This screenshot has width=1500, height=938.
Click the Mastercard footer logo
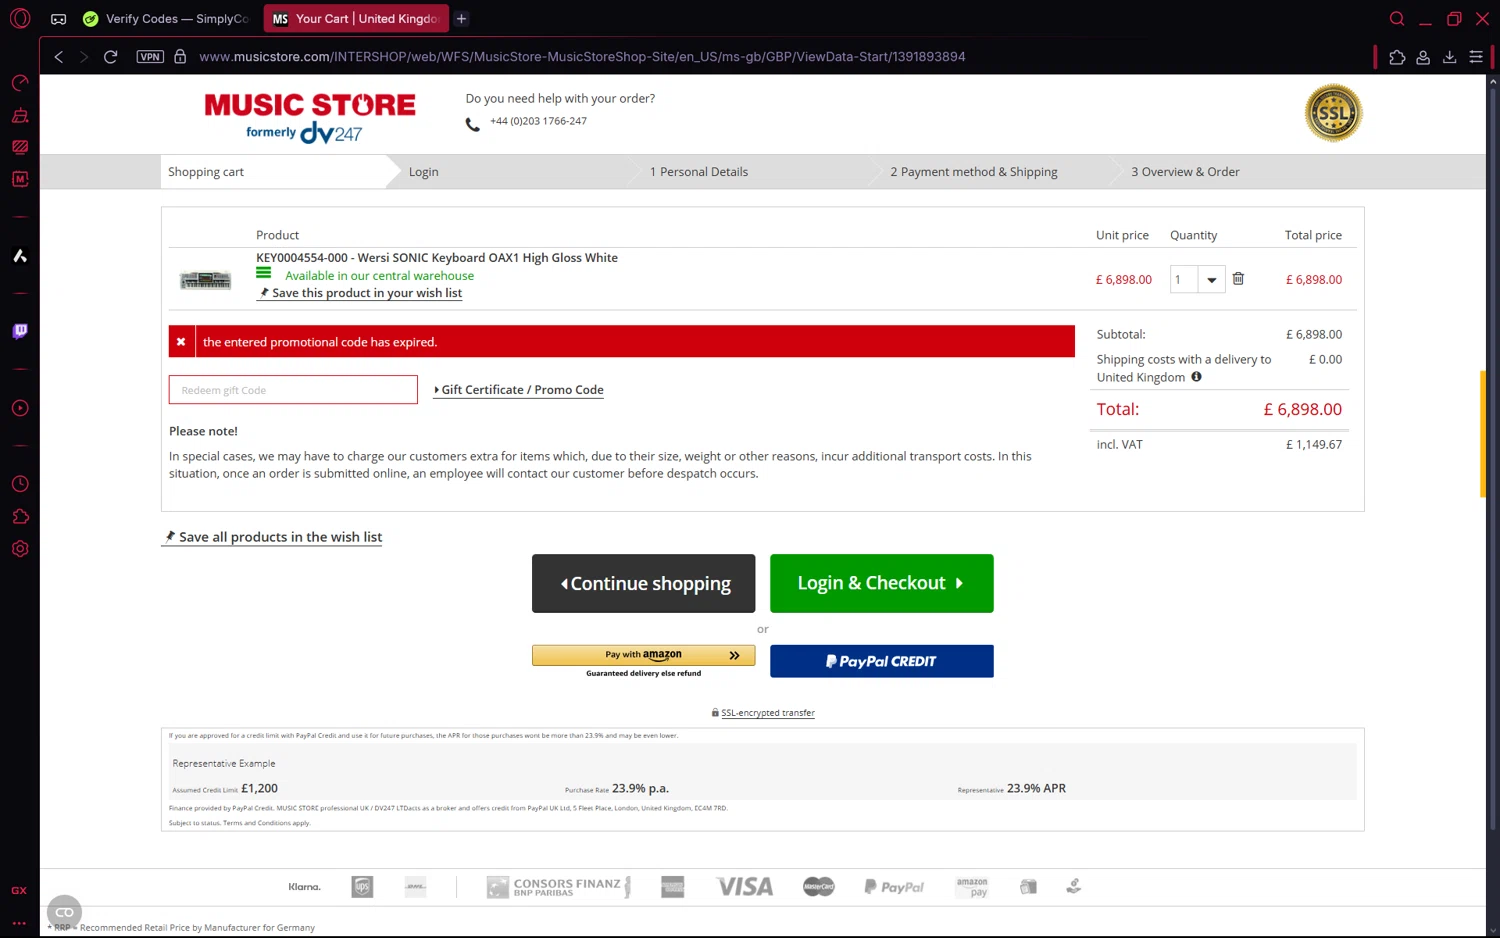click(x=819, y=887)
